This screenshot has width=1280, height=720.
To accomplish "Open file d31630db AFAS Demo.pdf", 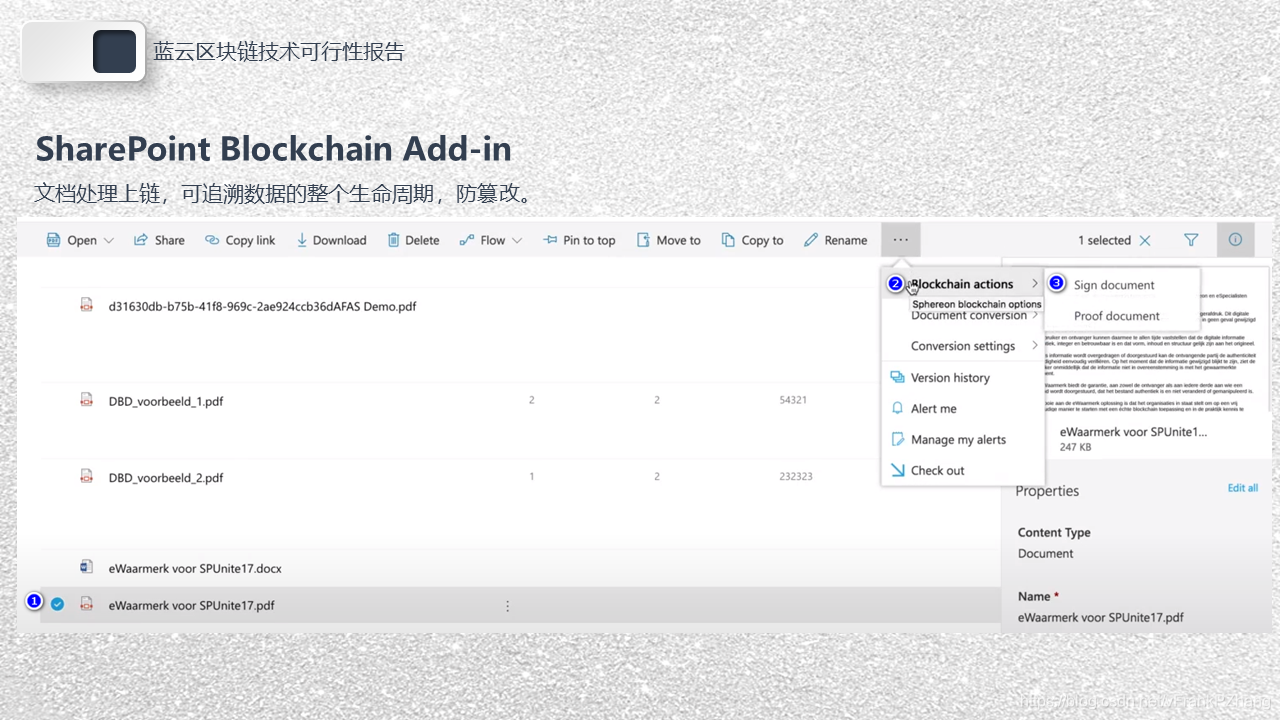I will (x=262, y=307).
